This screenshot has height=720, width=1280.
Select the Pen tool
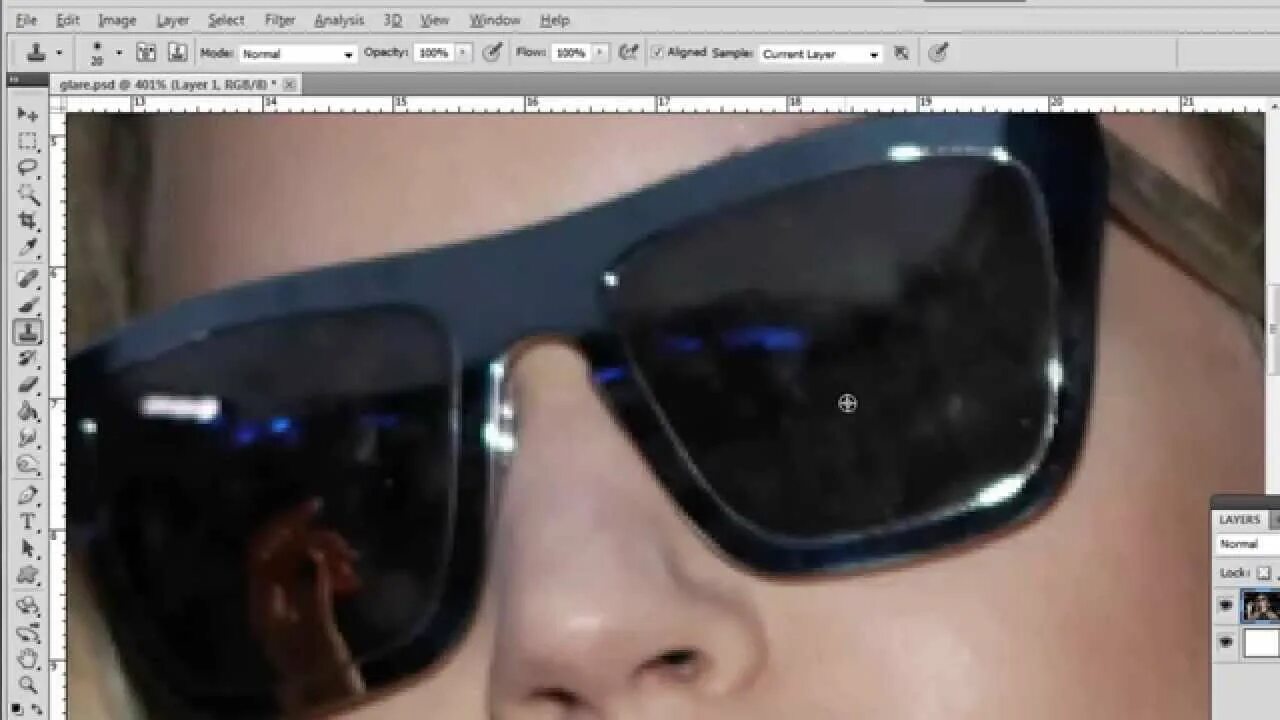point(28,495)
